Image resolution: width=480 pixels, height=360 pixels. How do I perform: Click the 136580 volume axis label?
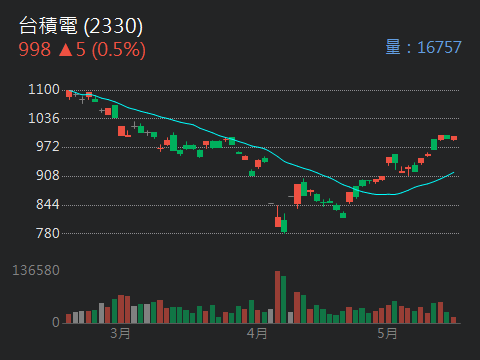coord(36,270)
